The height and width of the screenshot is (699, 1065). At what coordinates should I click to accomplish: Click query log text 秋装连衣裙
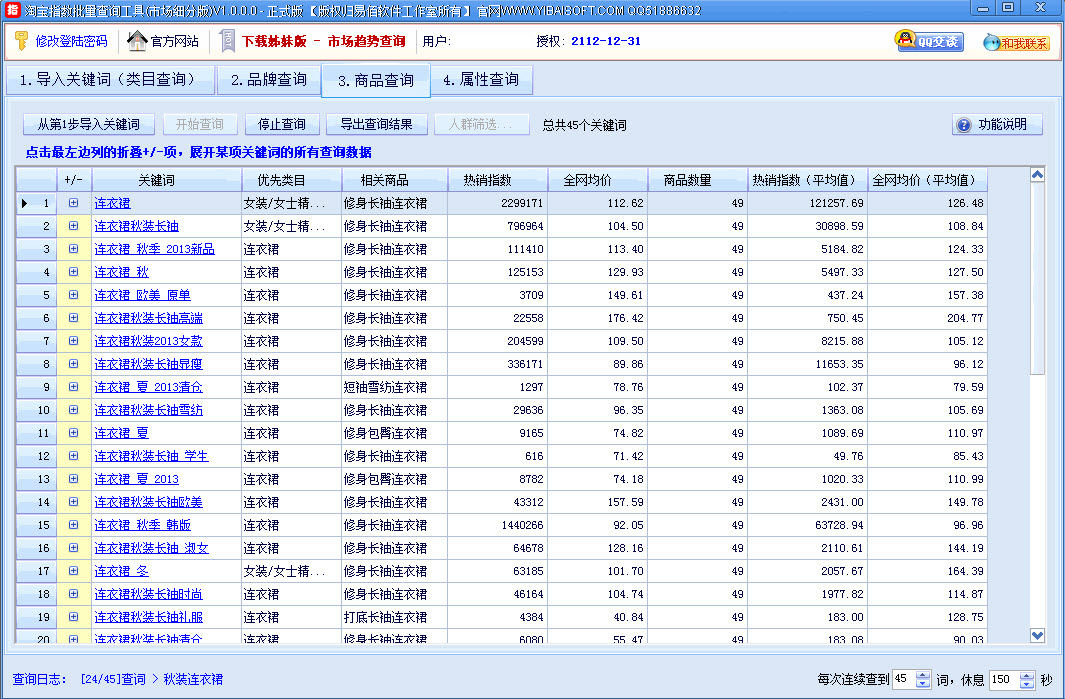tap(193, 679)
